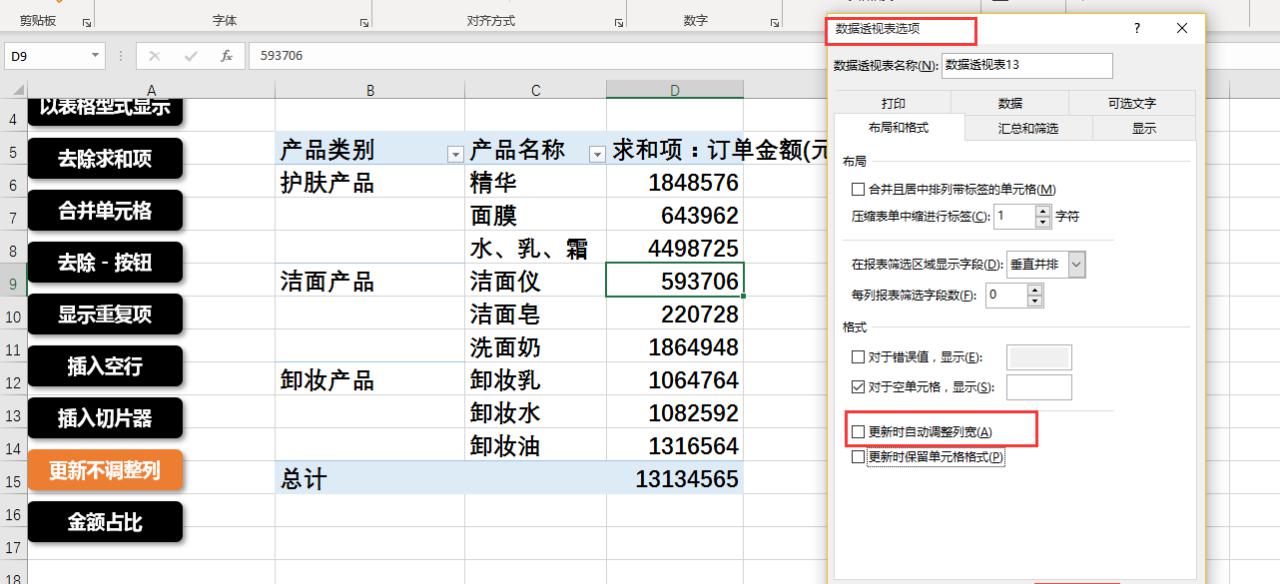
Task: Select column D header
Action: [x=675, y=90]
